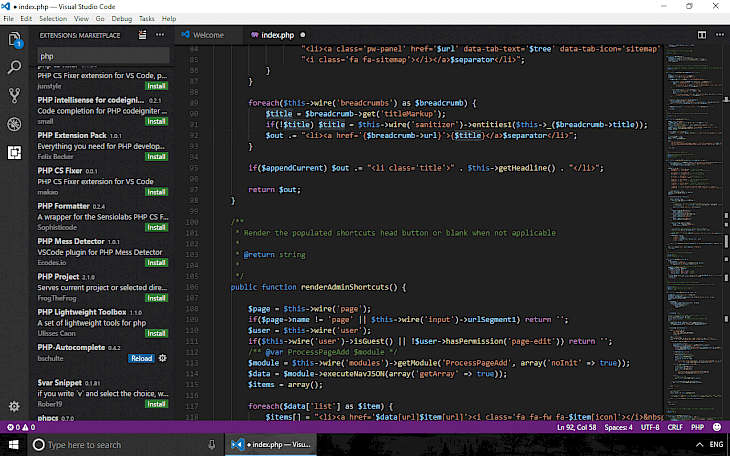The height and width of the screenshot is (456, 730).
Task: Install PHP Formatter extension
Action: pyautogui.click(x=156, y=228)
